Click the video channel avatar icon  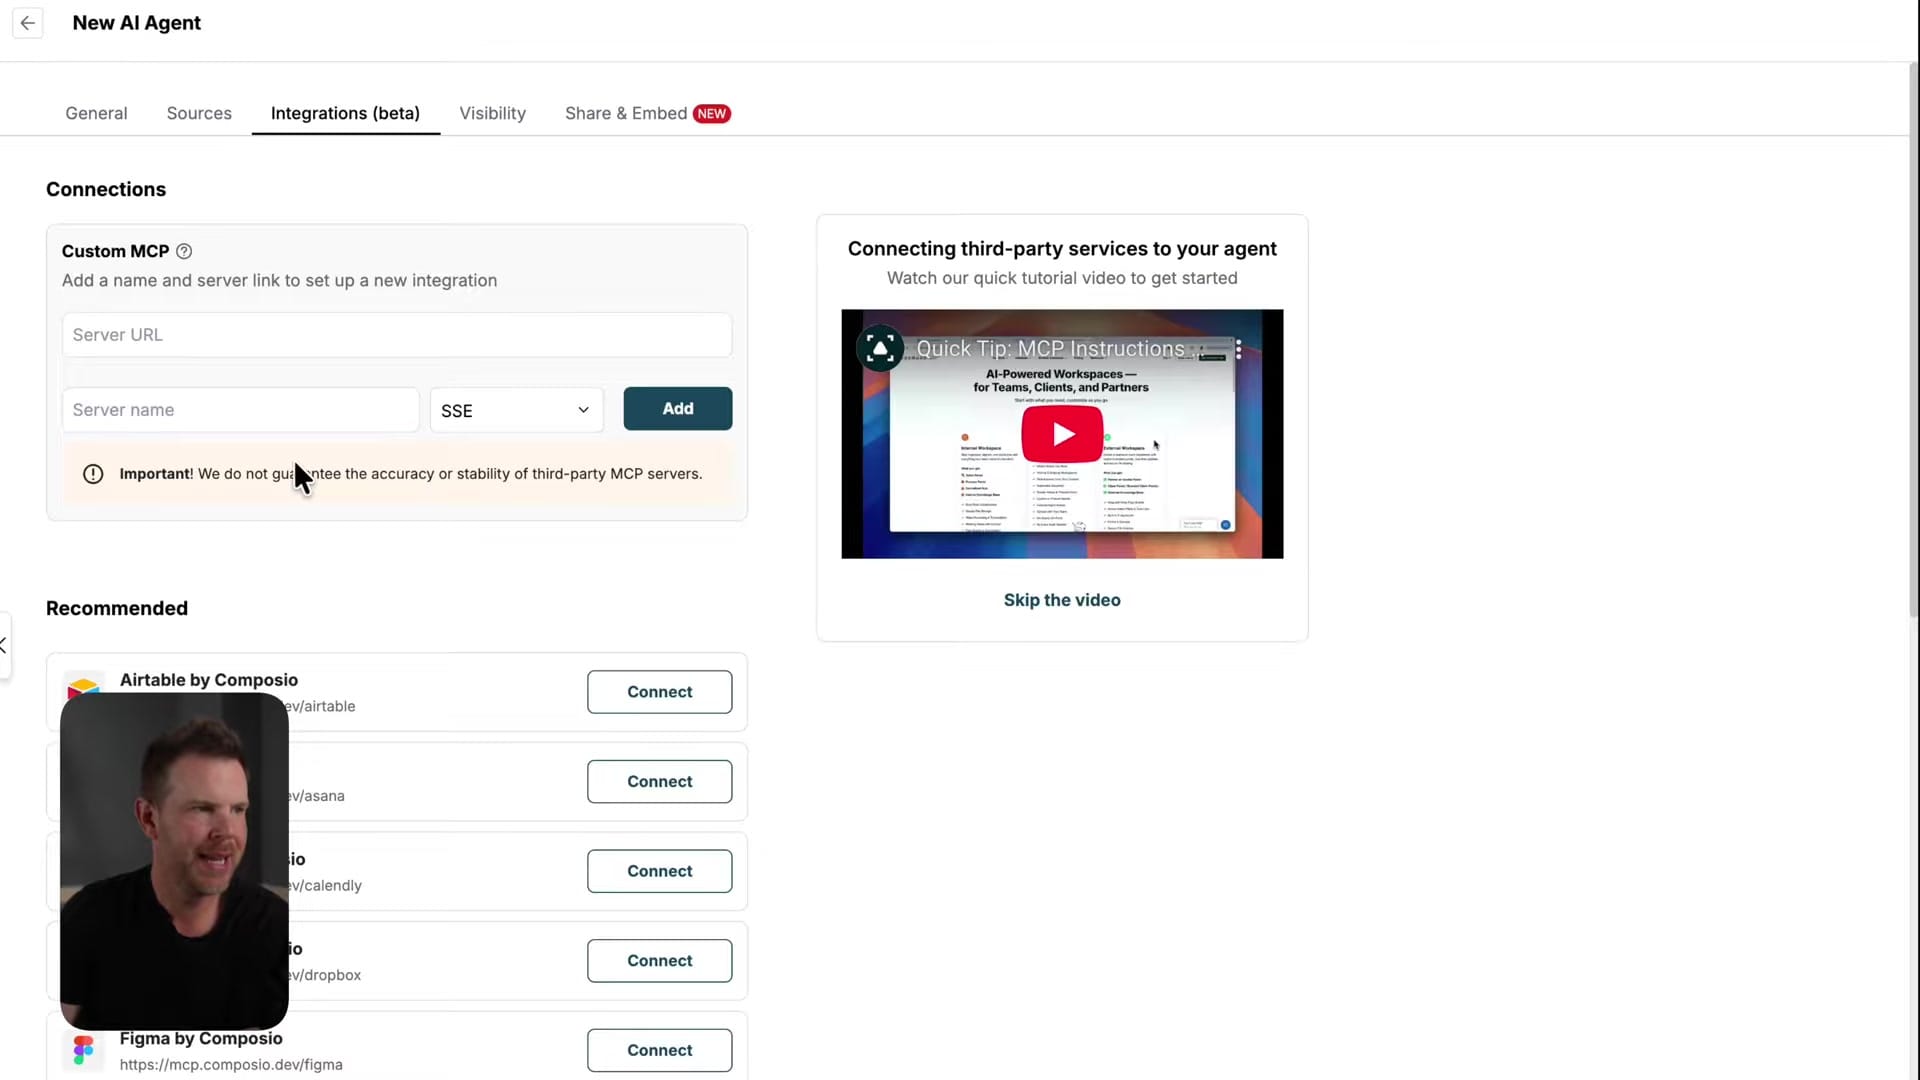pyautogui.click(x=880, y=348)
